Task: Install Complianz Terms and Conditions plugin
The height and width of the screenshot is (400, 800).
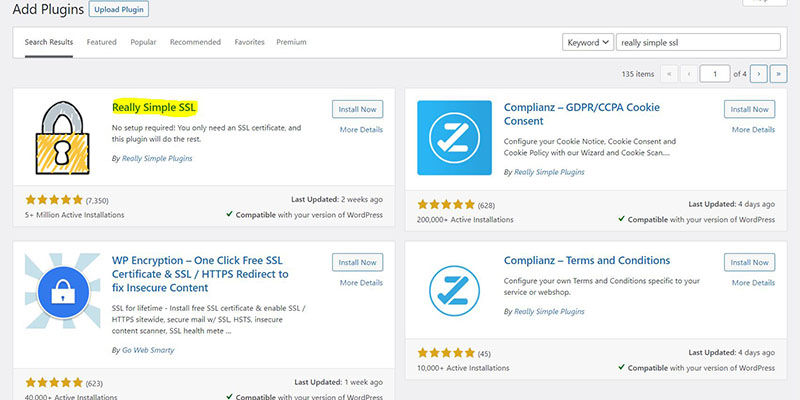Action: tap(749, 262)
